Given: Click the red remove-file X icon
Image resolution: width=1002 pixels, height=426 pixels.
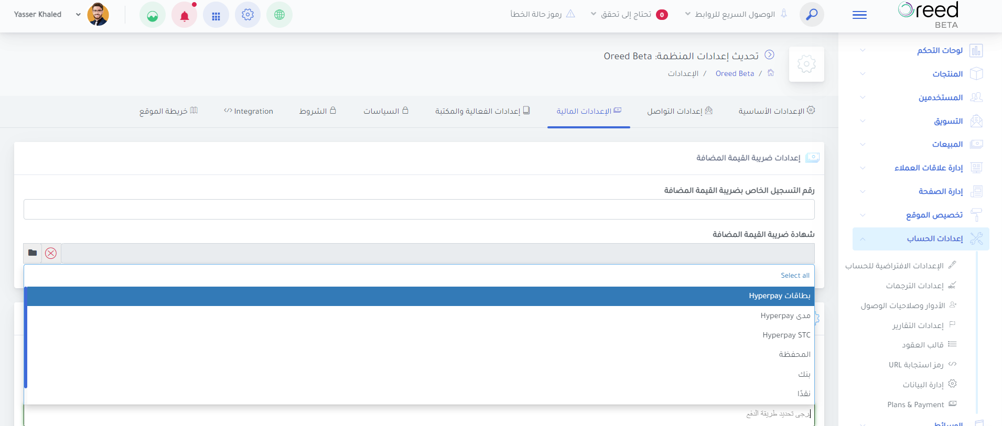Looking at the screenshot, I should 51,253.
